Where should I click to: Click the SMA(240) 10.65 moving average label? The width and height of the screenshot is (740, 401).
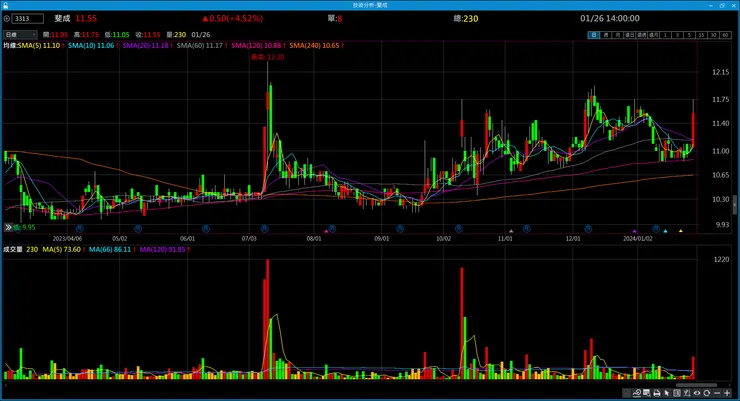[314, 45]
